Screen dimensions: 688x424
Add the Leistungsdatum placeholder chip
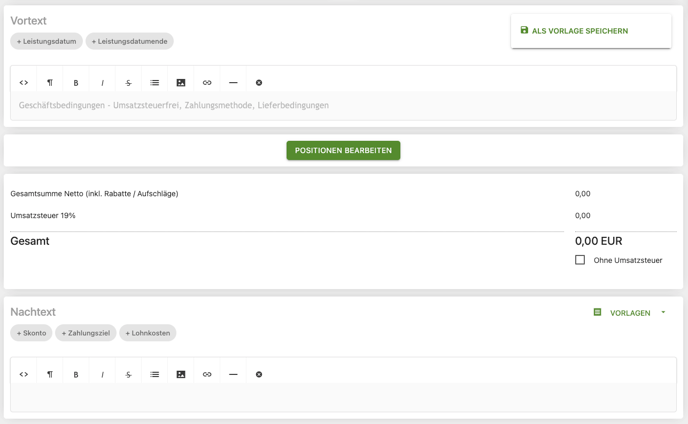(x=46, y=41)
